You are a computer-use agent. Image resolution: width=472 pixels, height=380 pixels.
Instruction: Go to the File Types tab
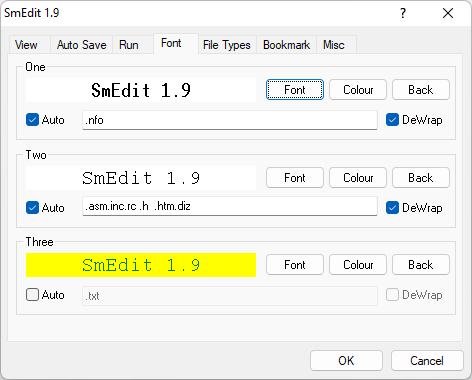227,45
